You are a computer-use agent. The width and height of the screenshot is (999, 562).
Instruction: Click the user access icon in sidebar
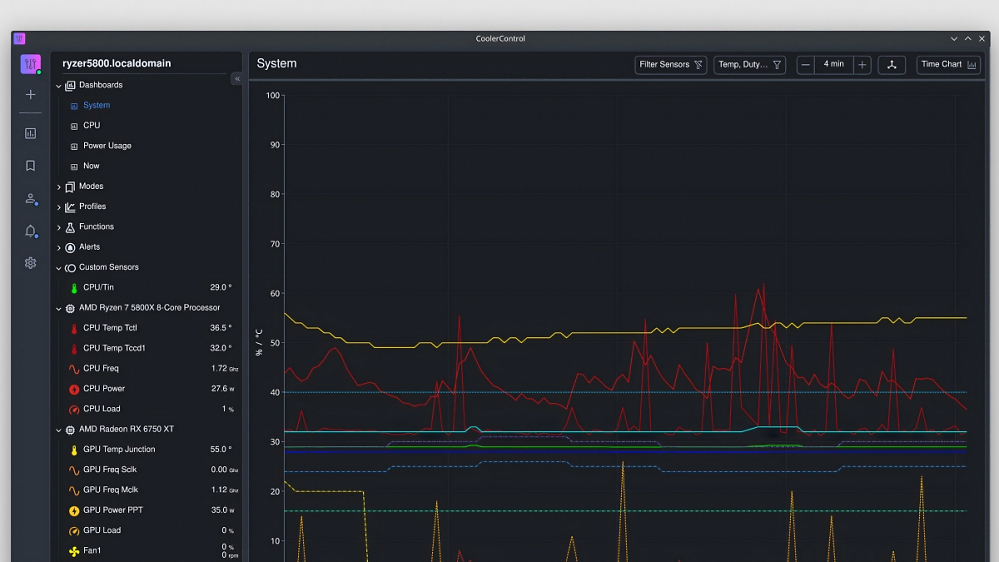pyautogui.click(x=30, y=198)
